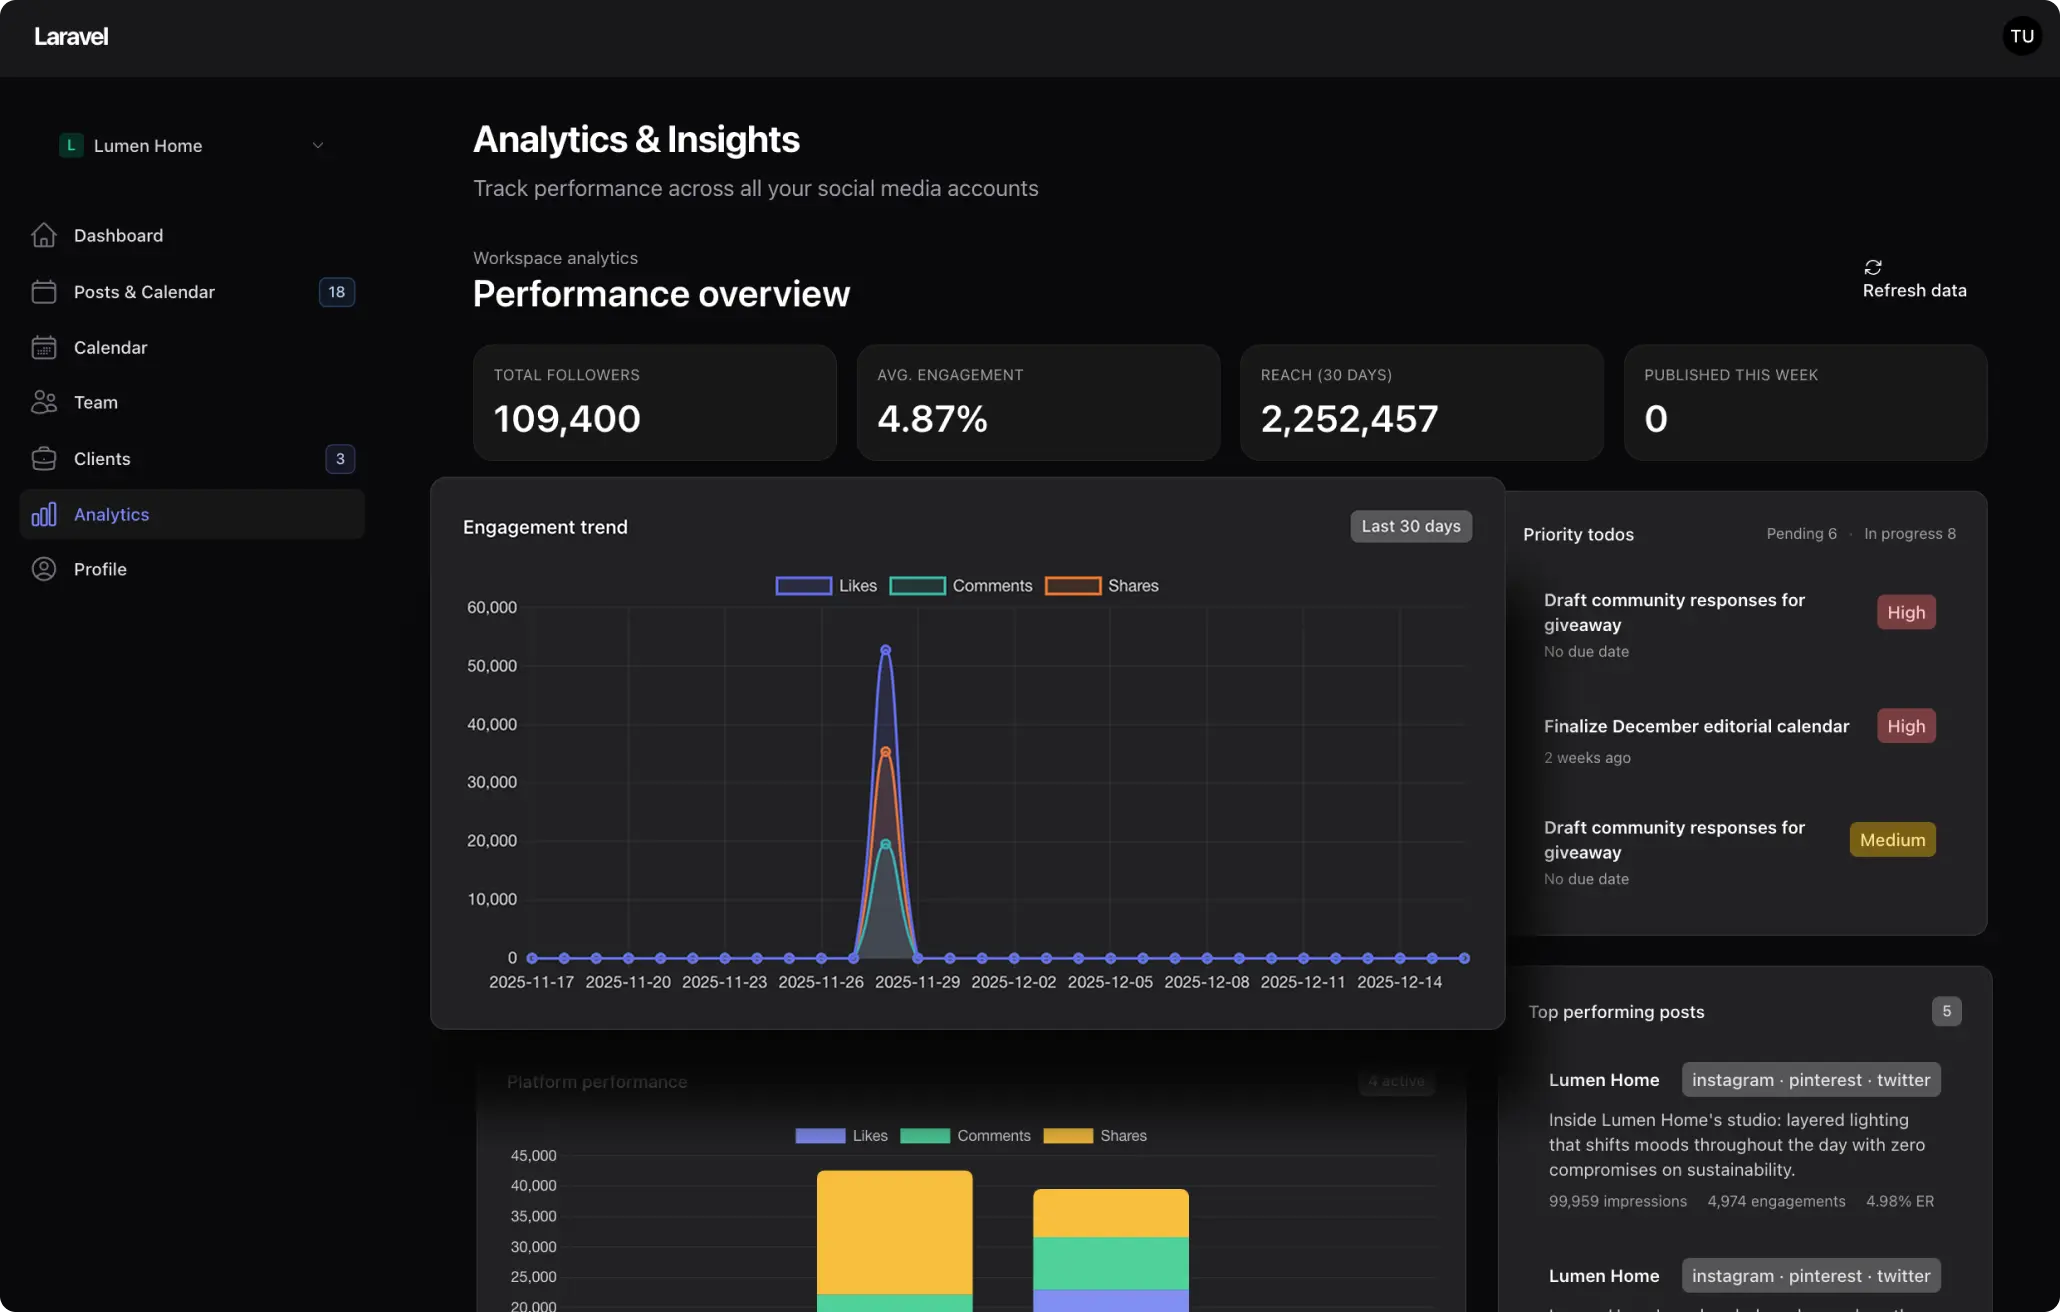Open the TU account menu
Image resolution: width=2060 pixels, height=1312 pixels.
(2022, 36)
